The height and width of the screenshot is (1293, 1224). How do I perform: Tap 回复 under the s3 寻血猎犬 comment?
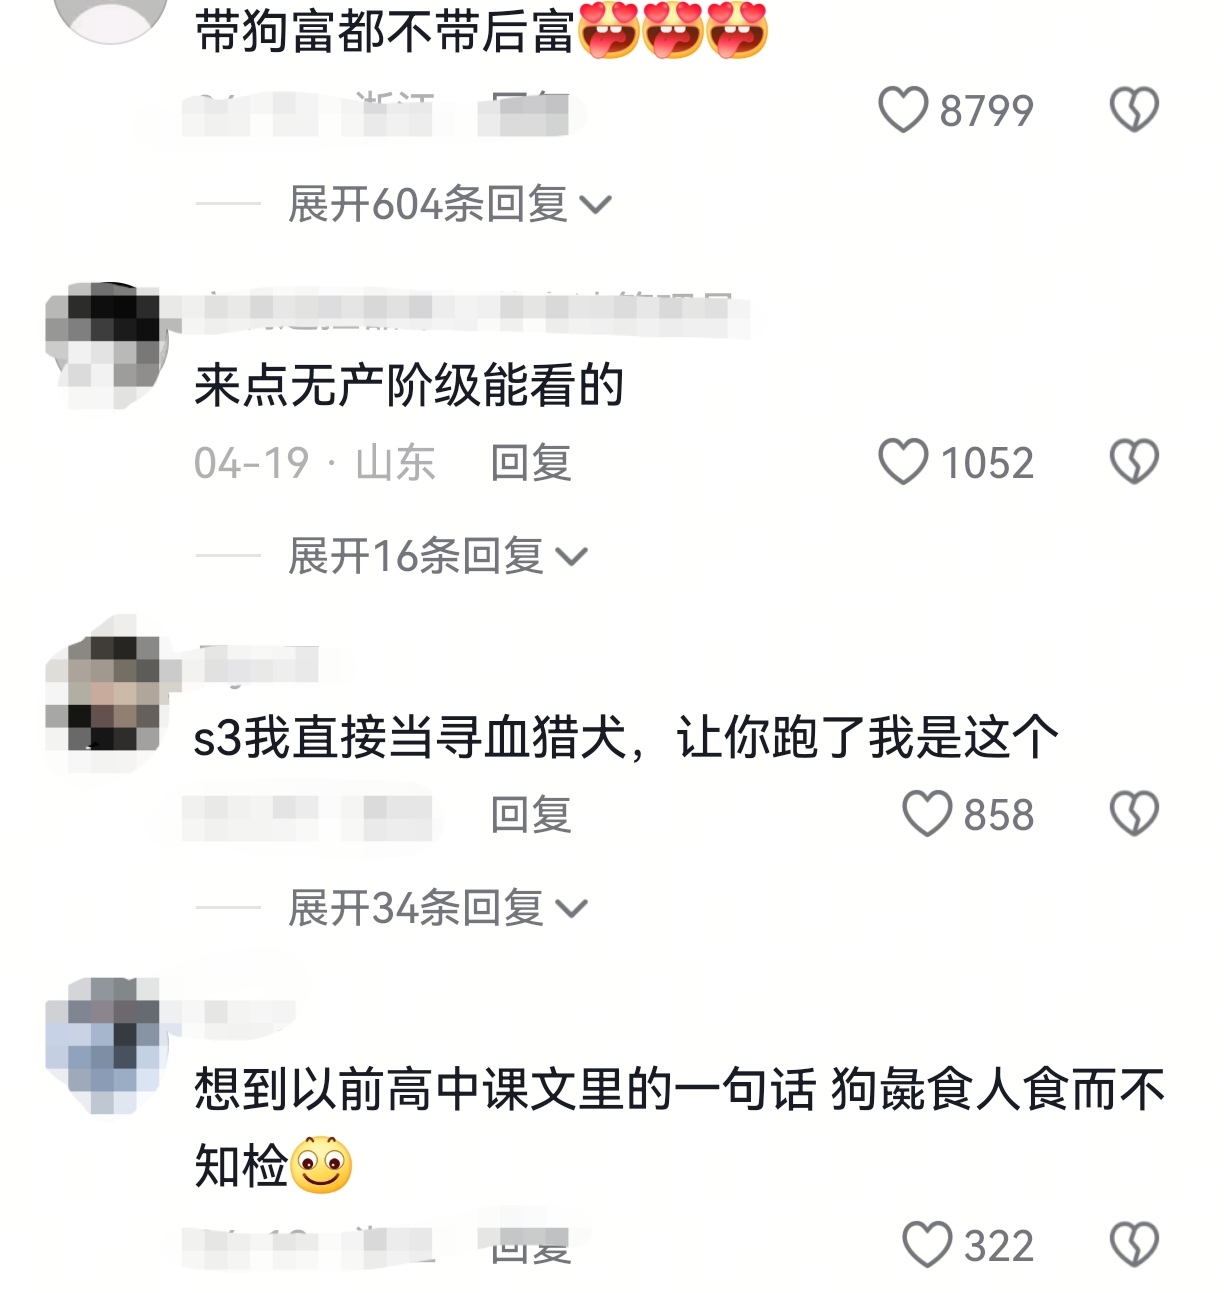tap(530, 815)
